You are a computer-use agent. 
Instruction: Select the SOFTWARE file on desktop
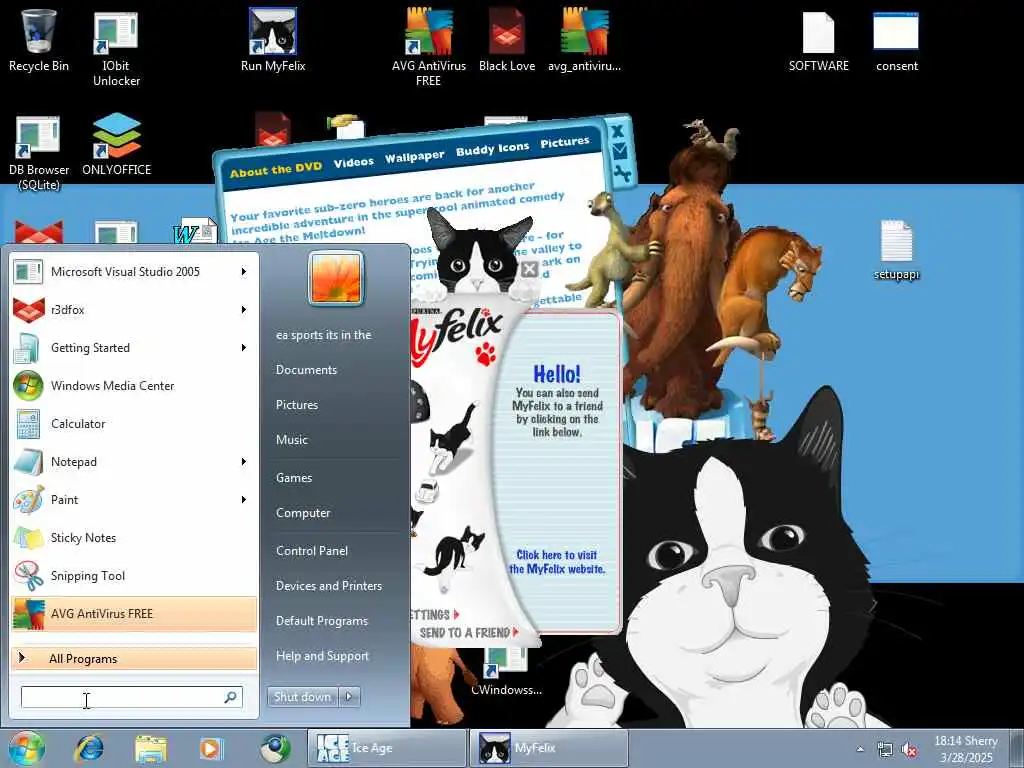tap(818, 42)
